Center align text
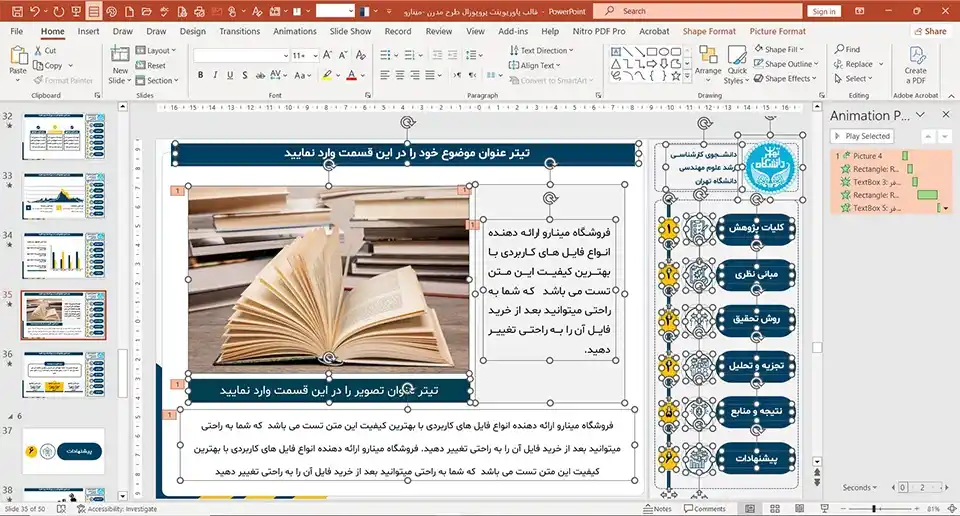The image size is (960, 516). click(399, 75)
